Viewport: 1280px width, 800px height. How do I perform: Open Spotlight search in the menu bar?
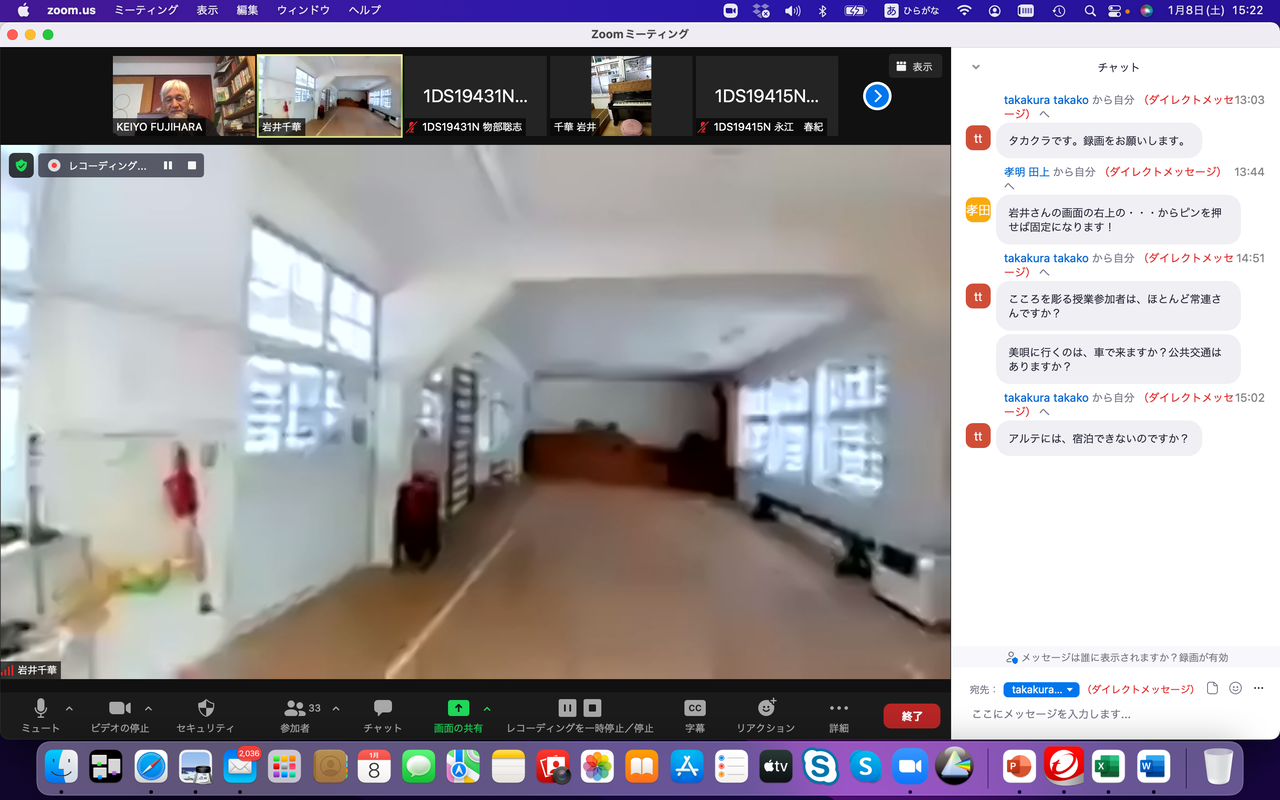[x=1090, y=10]
